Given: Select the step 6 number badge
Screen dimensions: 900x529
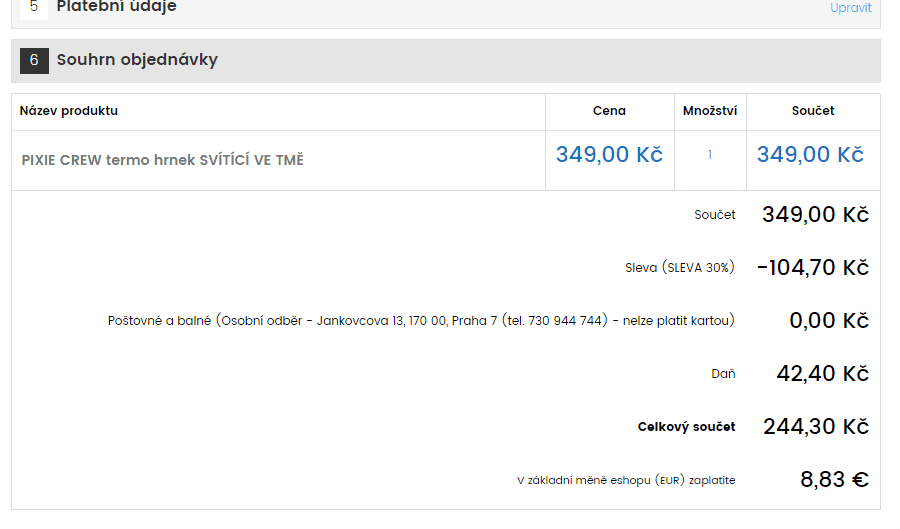Looking at the screenshot, I should click(x=34, y=60).
